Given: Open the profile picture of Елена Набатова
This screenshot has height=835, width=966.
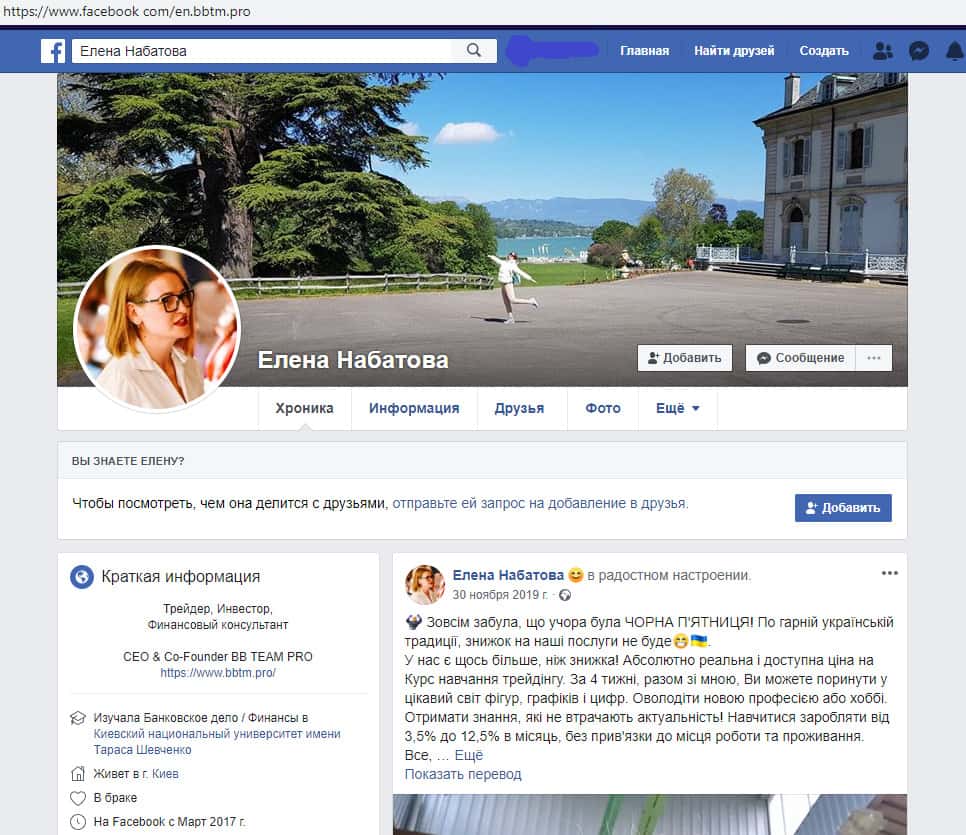Looking at the screenshot, I should (x=156, y=329).
